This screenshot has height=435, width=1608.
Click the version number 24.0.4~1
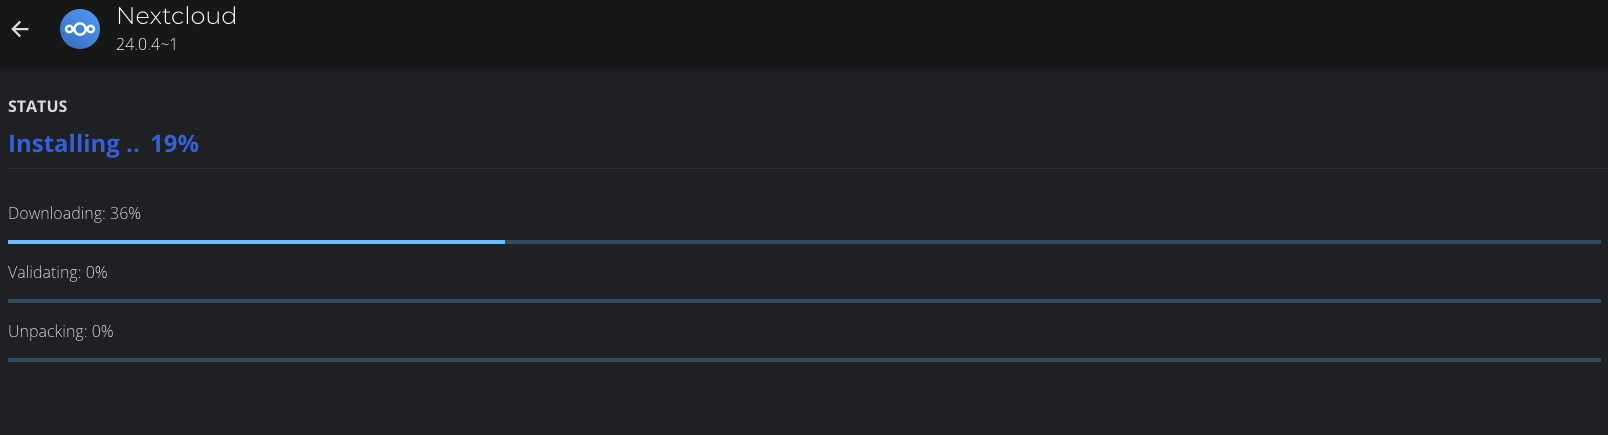pos(146,44)
